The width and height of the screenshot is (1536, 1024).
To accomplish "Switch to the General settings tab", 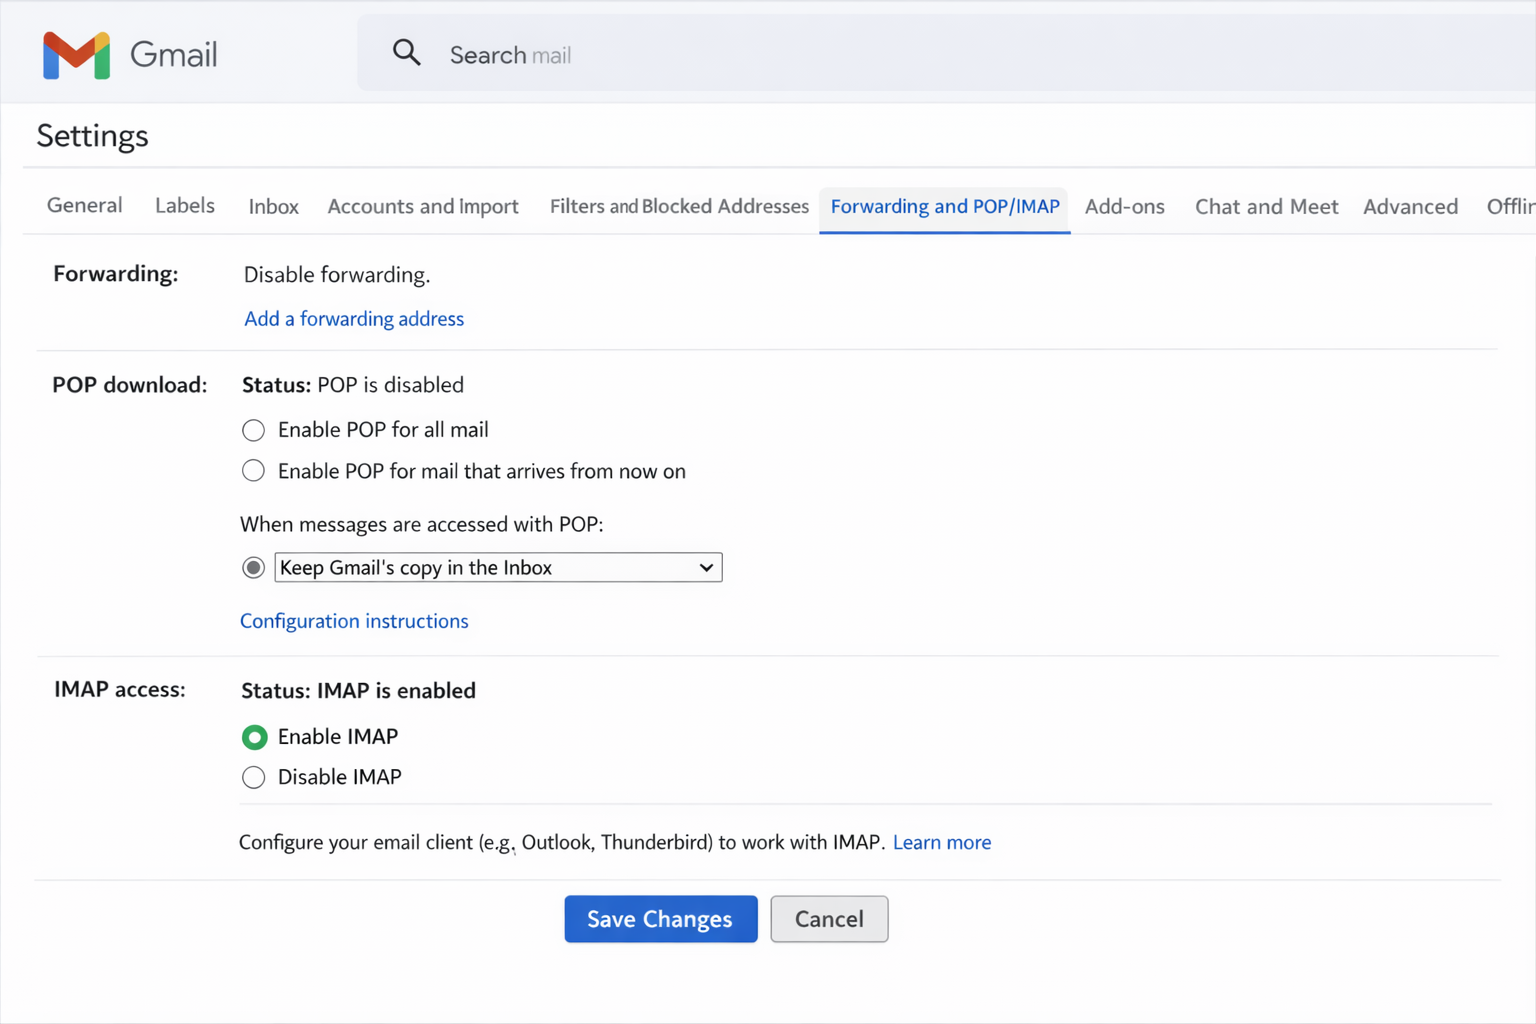I will coord(84,206).
